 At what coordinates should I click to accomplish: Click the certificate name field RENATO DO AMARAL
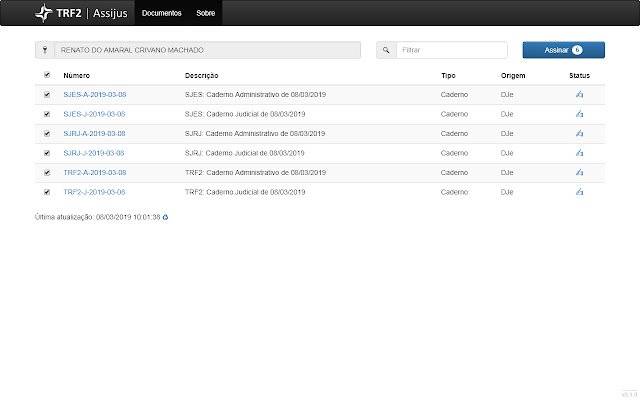click(x=207, y=50)
